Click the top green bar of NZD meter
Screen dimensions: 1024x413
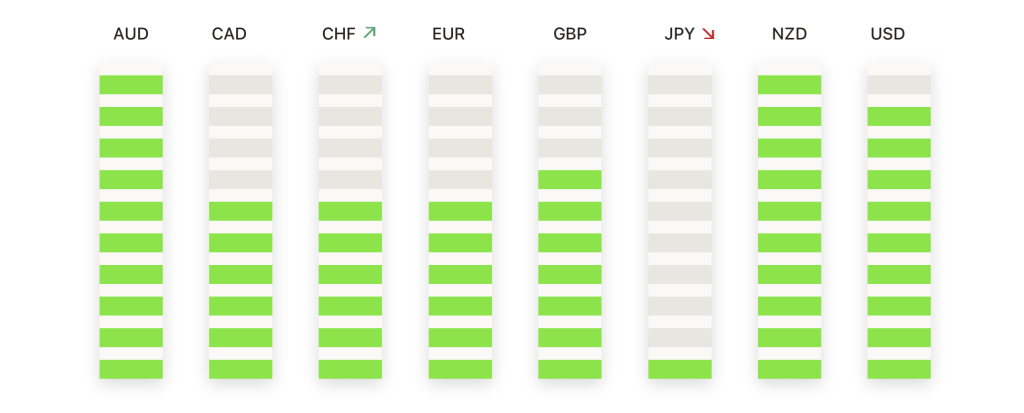[x=790, y=85]
